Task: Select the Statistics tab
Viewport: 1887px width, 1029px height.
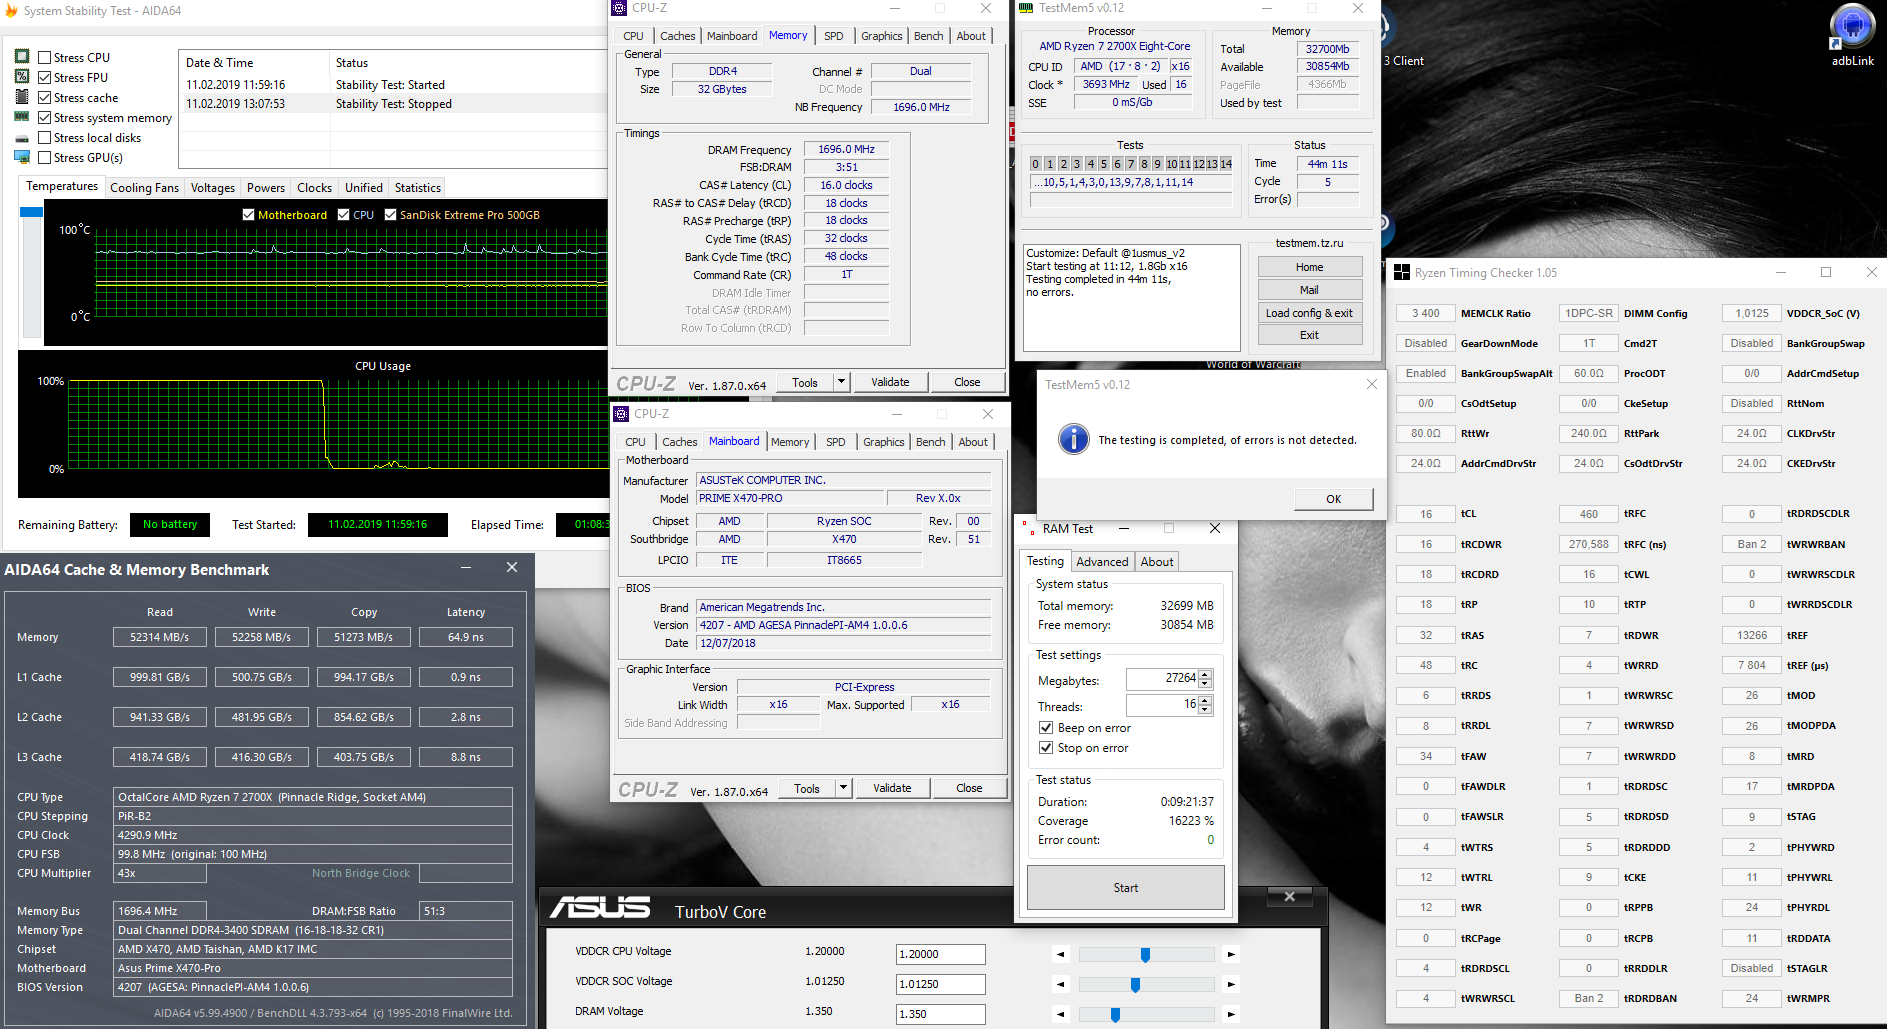Action: click(x=418, y=188)
